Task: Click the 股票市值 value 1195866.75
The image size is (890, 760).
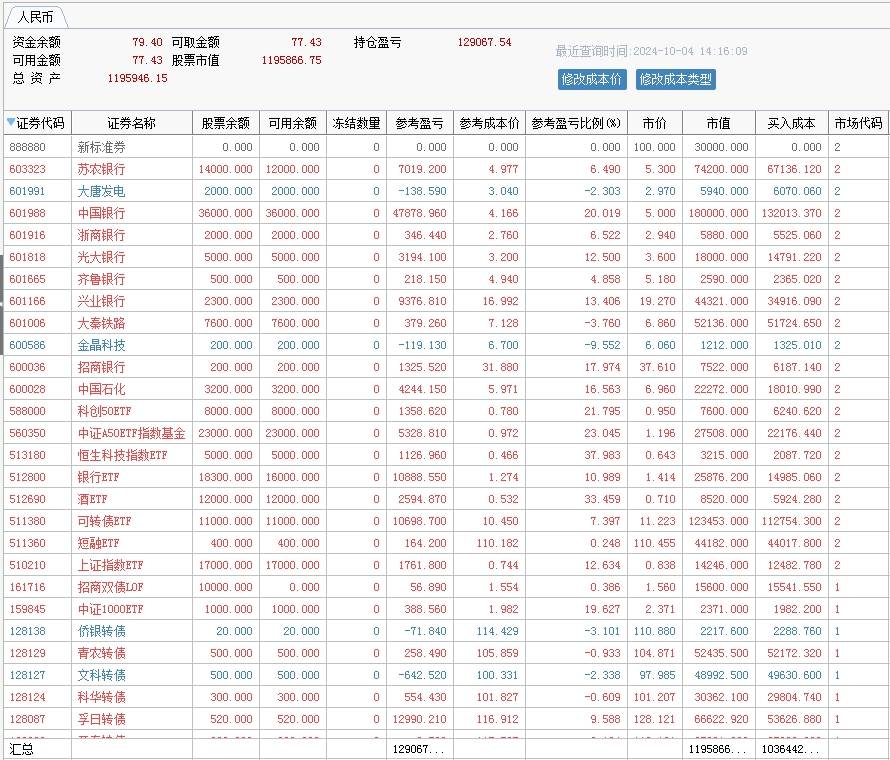Action: [291, 60]
